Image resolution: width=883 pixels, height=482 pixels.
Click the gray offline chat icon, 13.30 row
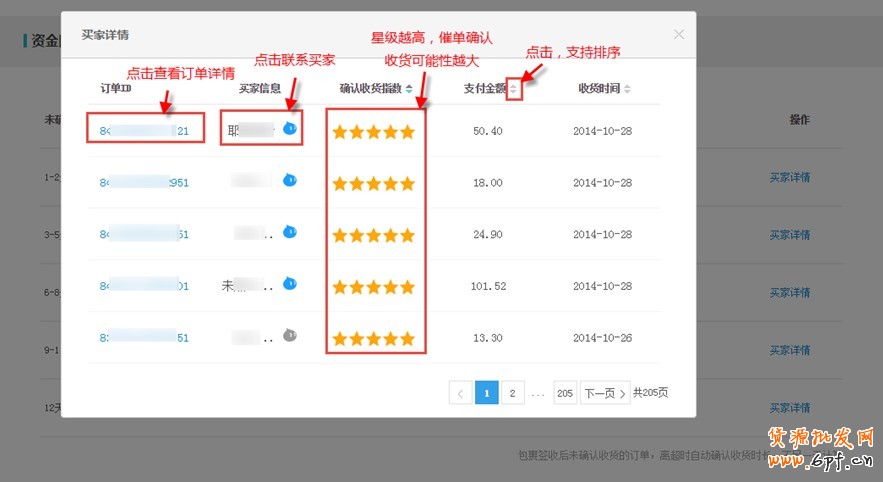coord(289,335)
